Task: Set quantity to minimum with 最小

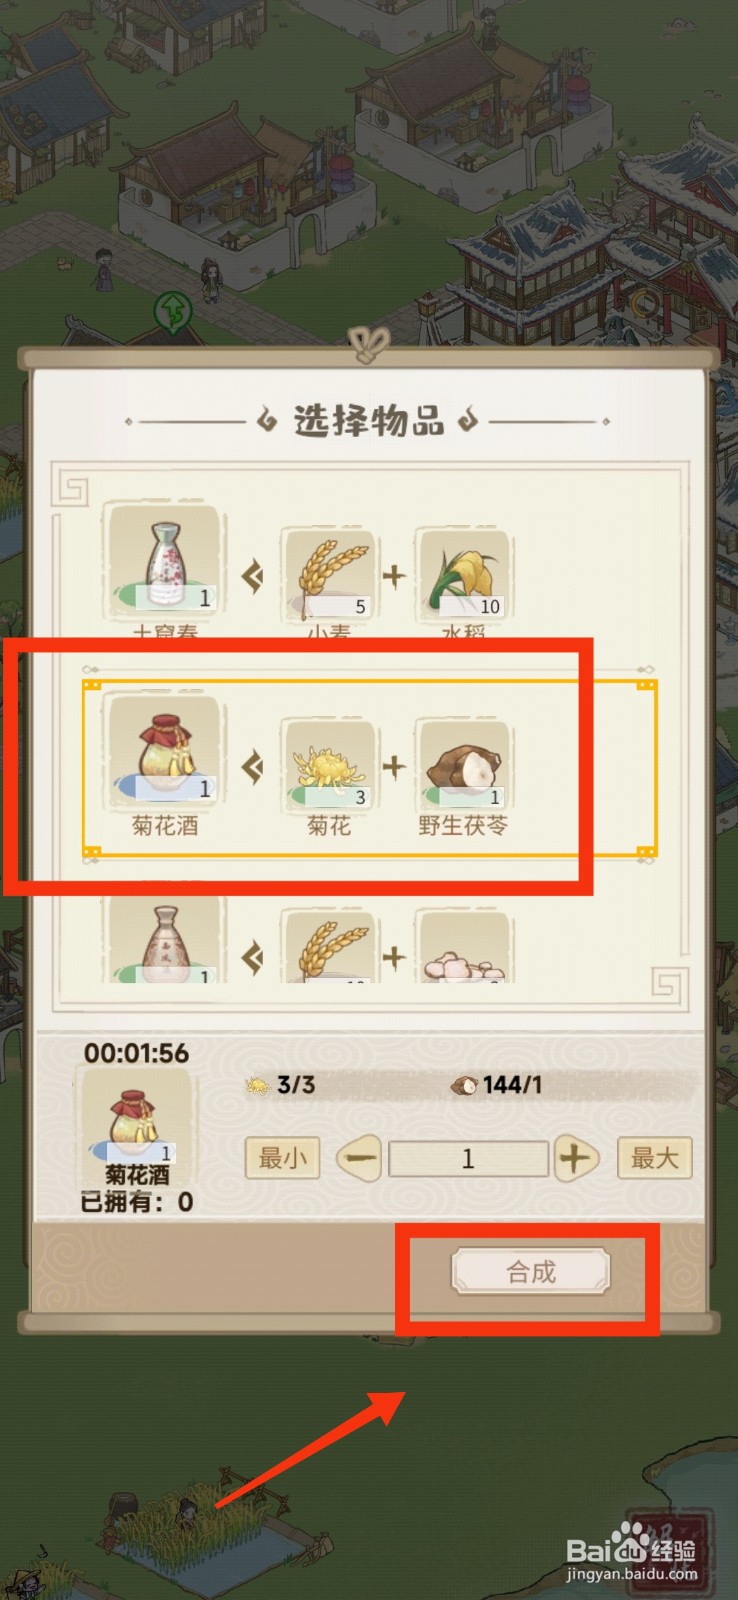Action: (282, 1158)
